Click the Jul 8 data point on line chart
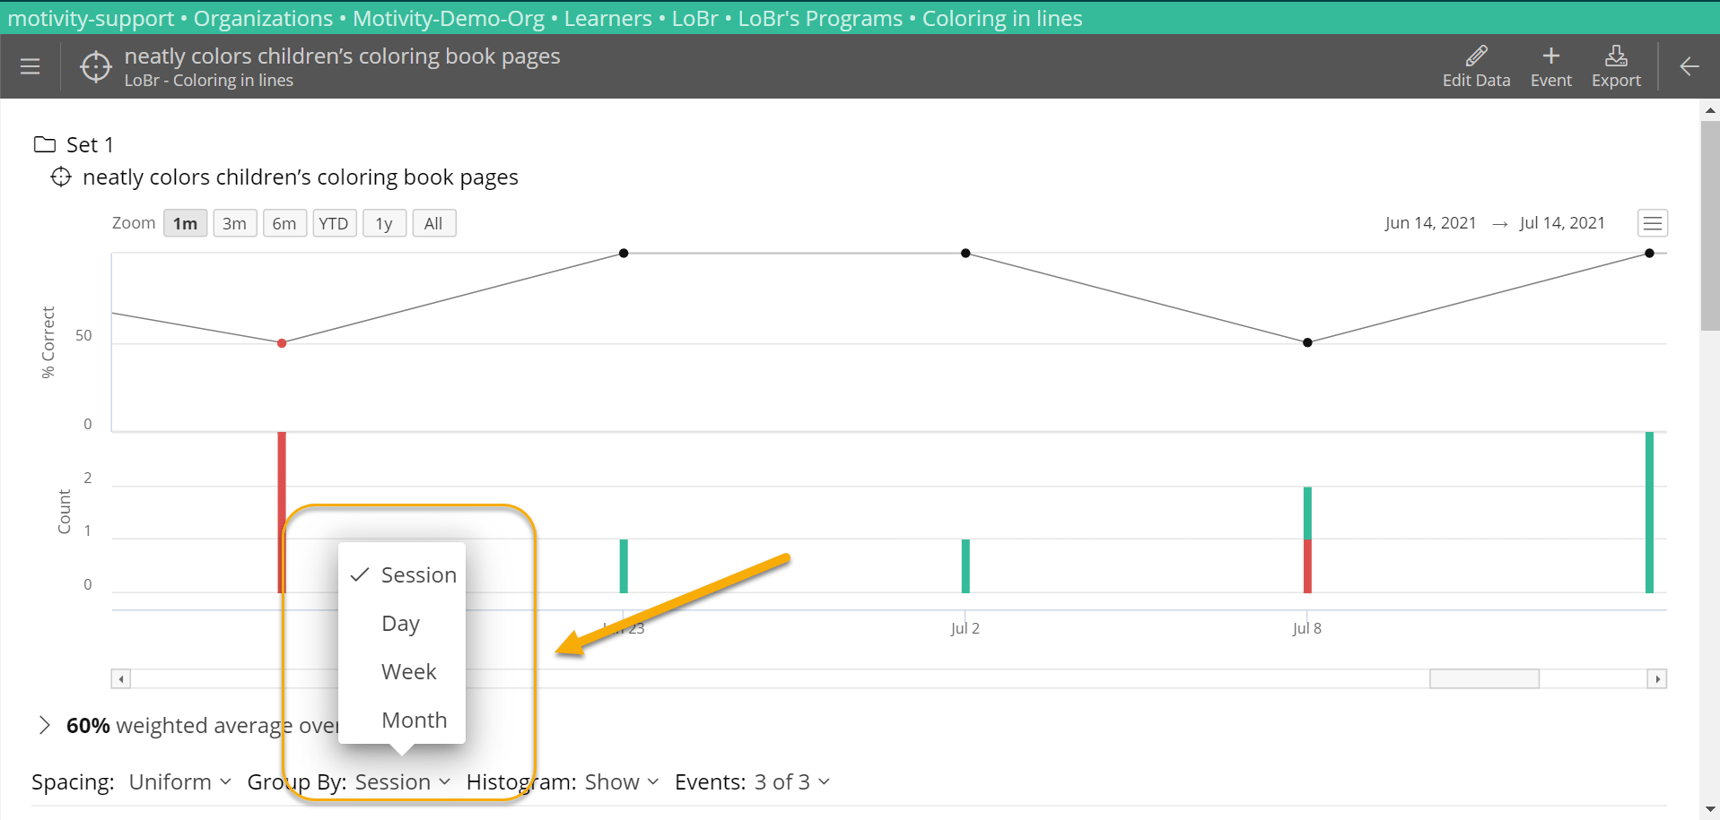The image size is (1720, 820). coord(1307,343)
